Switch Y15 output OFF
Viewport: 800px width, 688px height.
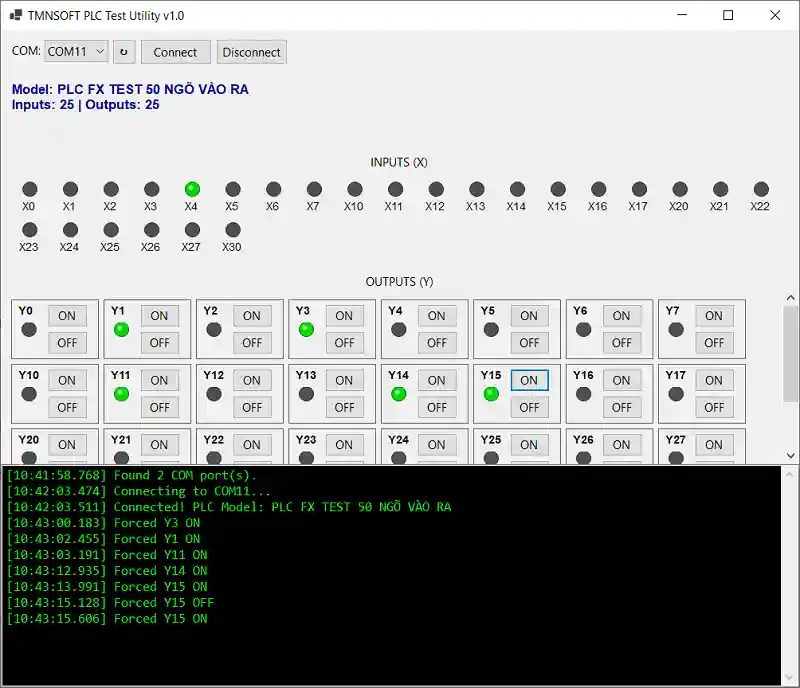529,407
